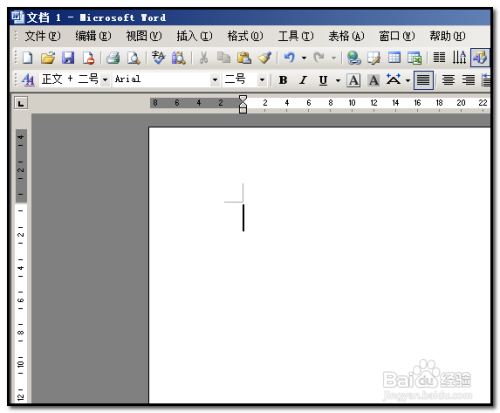Viewport: 500px width, 413px height.
Task: Click inside the Arial font name field
Action: (162, 80)
